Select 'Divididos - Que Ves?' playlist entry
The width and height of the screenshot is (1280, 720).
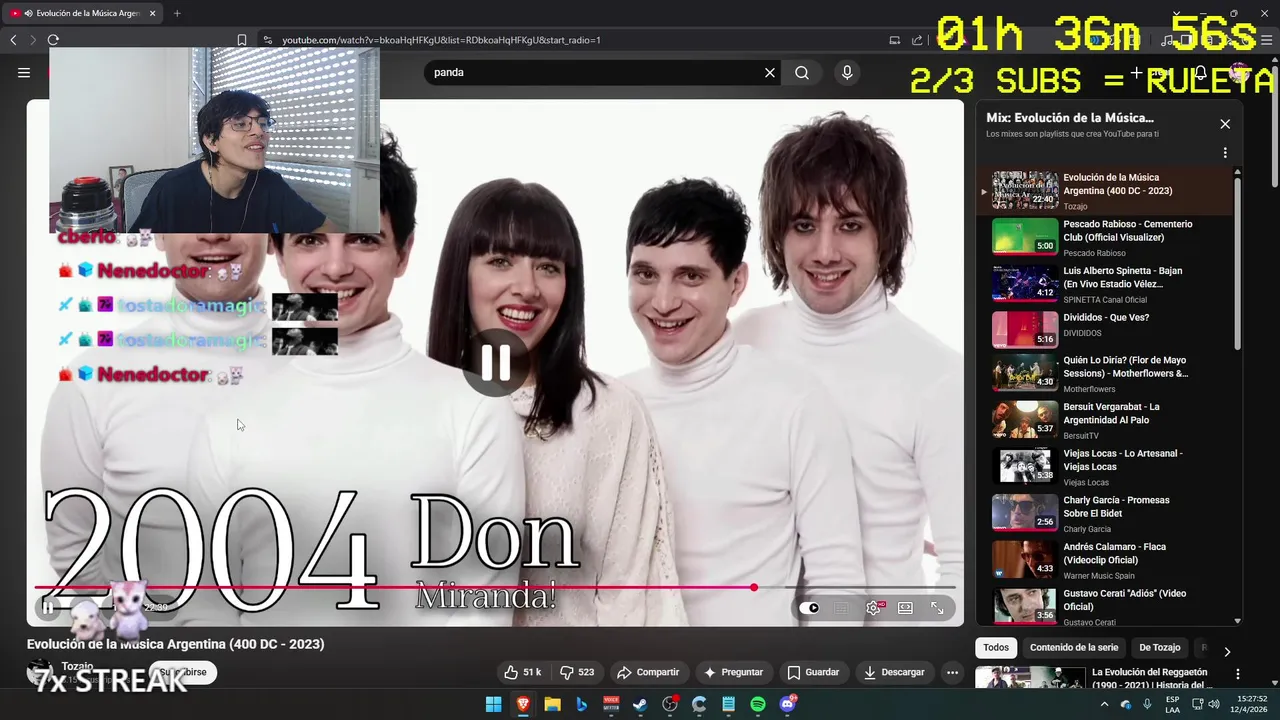tap(1109, 330)
